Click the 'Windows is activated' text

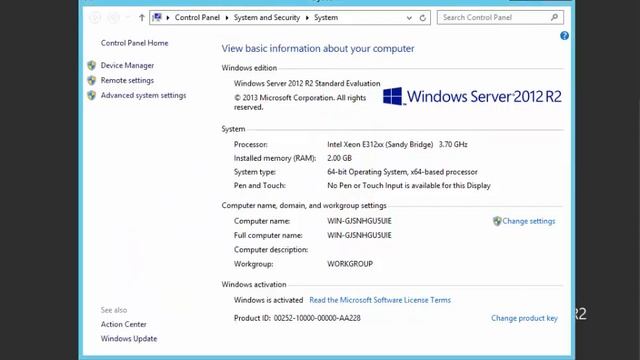click(268, 300)
